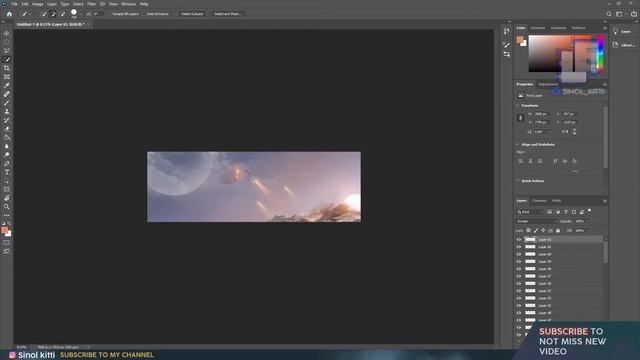
Task: Hide Layer 58 visibility eye
Action: 519,269
